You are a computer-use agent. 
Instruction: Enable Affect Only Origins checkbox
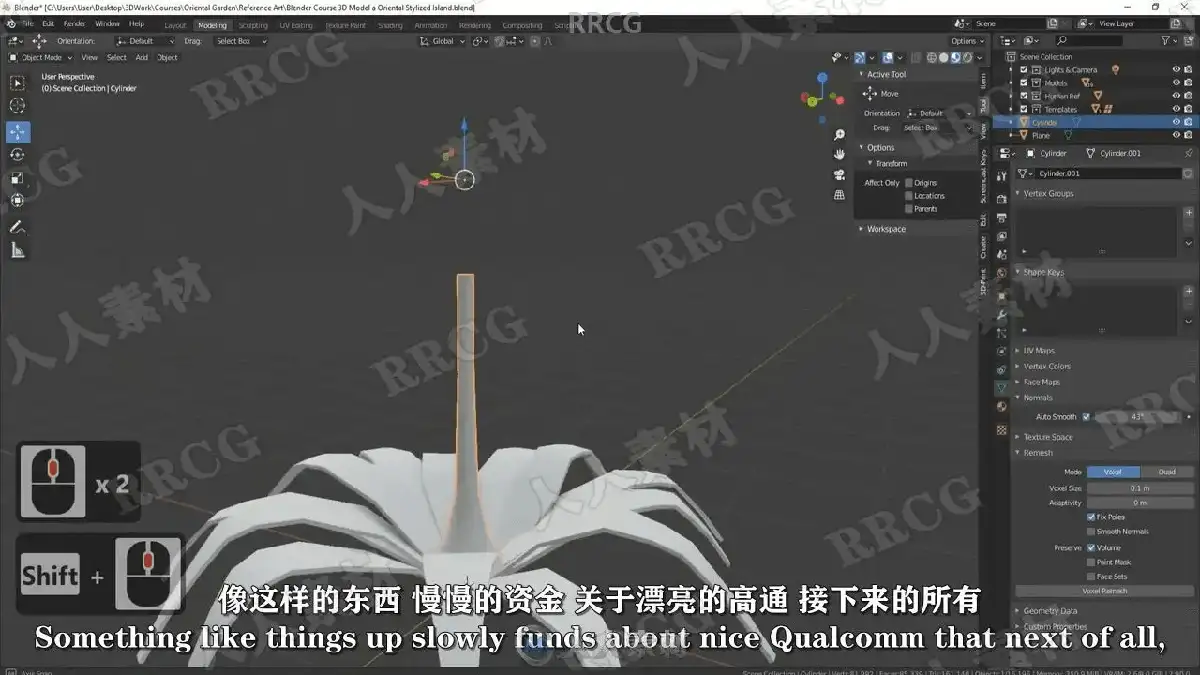908,183
